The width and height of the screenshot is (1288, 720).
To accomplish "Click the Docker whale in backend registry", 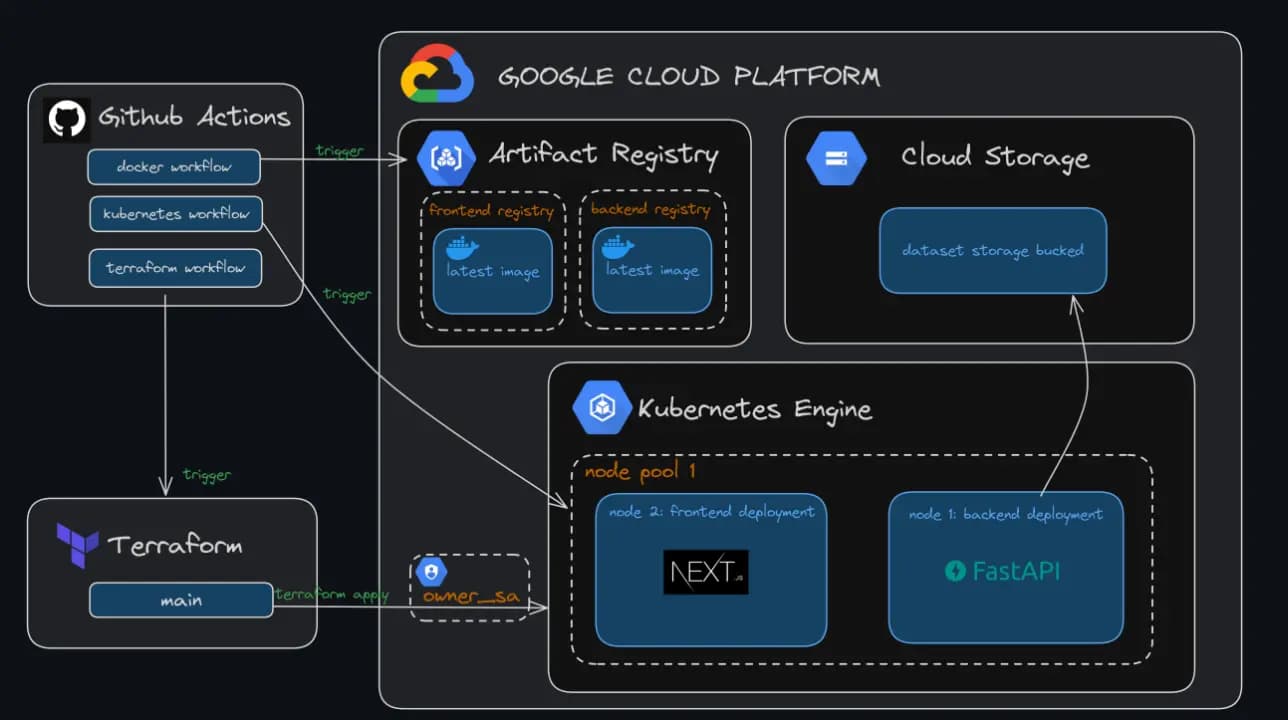I will tap(620, 247).
